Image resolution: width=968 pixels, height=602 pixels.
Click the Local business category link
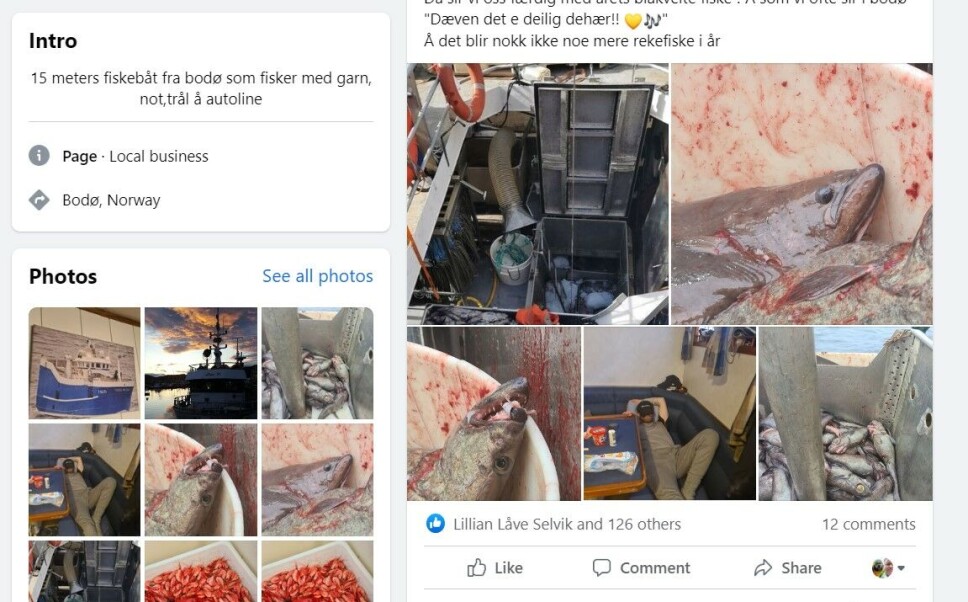(x=159, y=156)
